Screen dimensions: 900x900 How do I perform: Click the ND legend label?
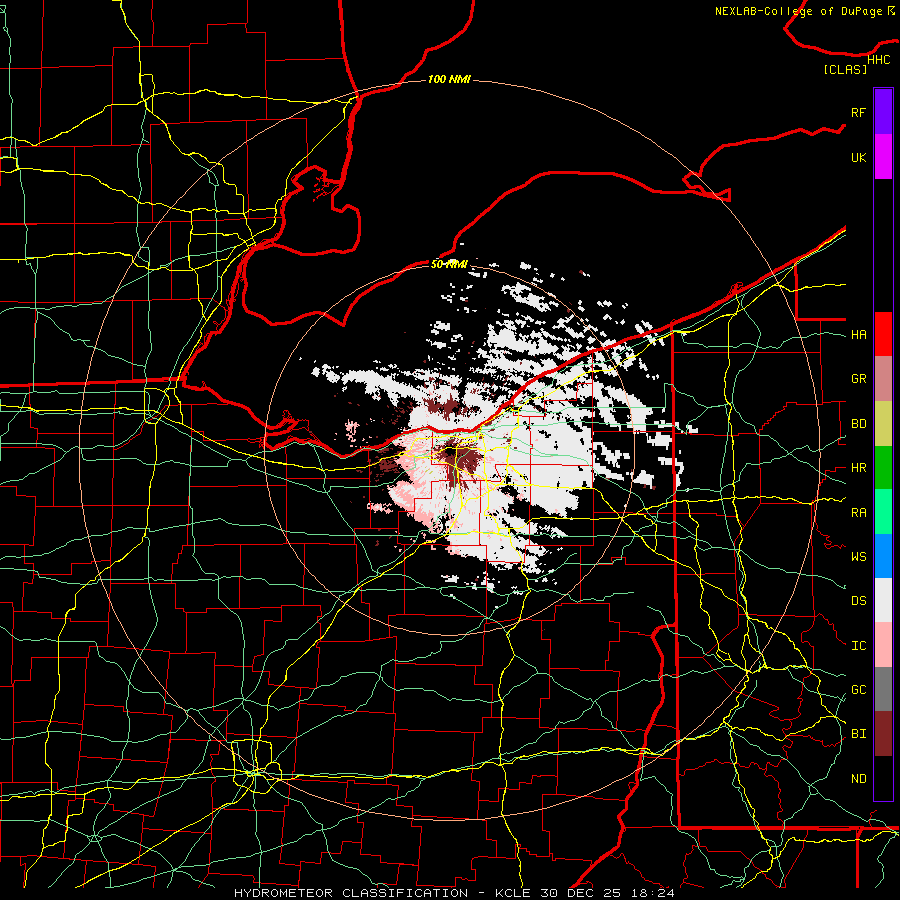pyautogui.click(x=858, y=779)
